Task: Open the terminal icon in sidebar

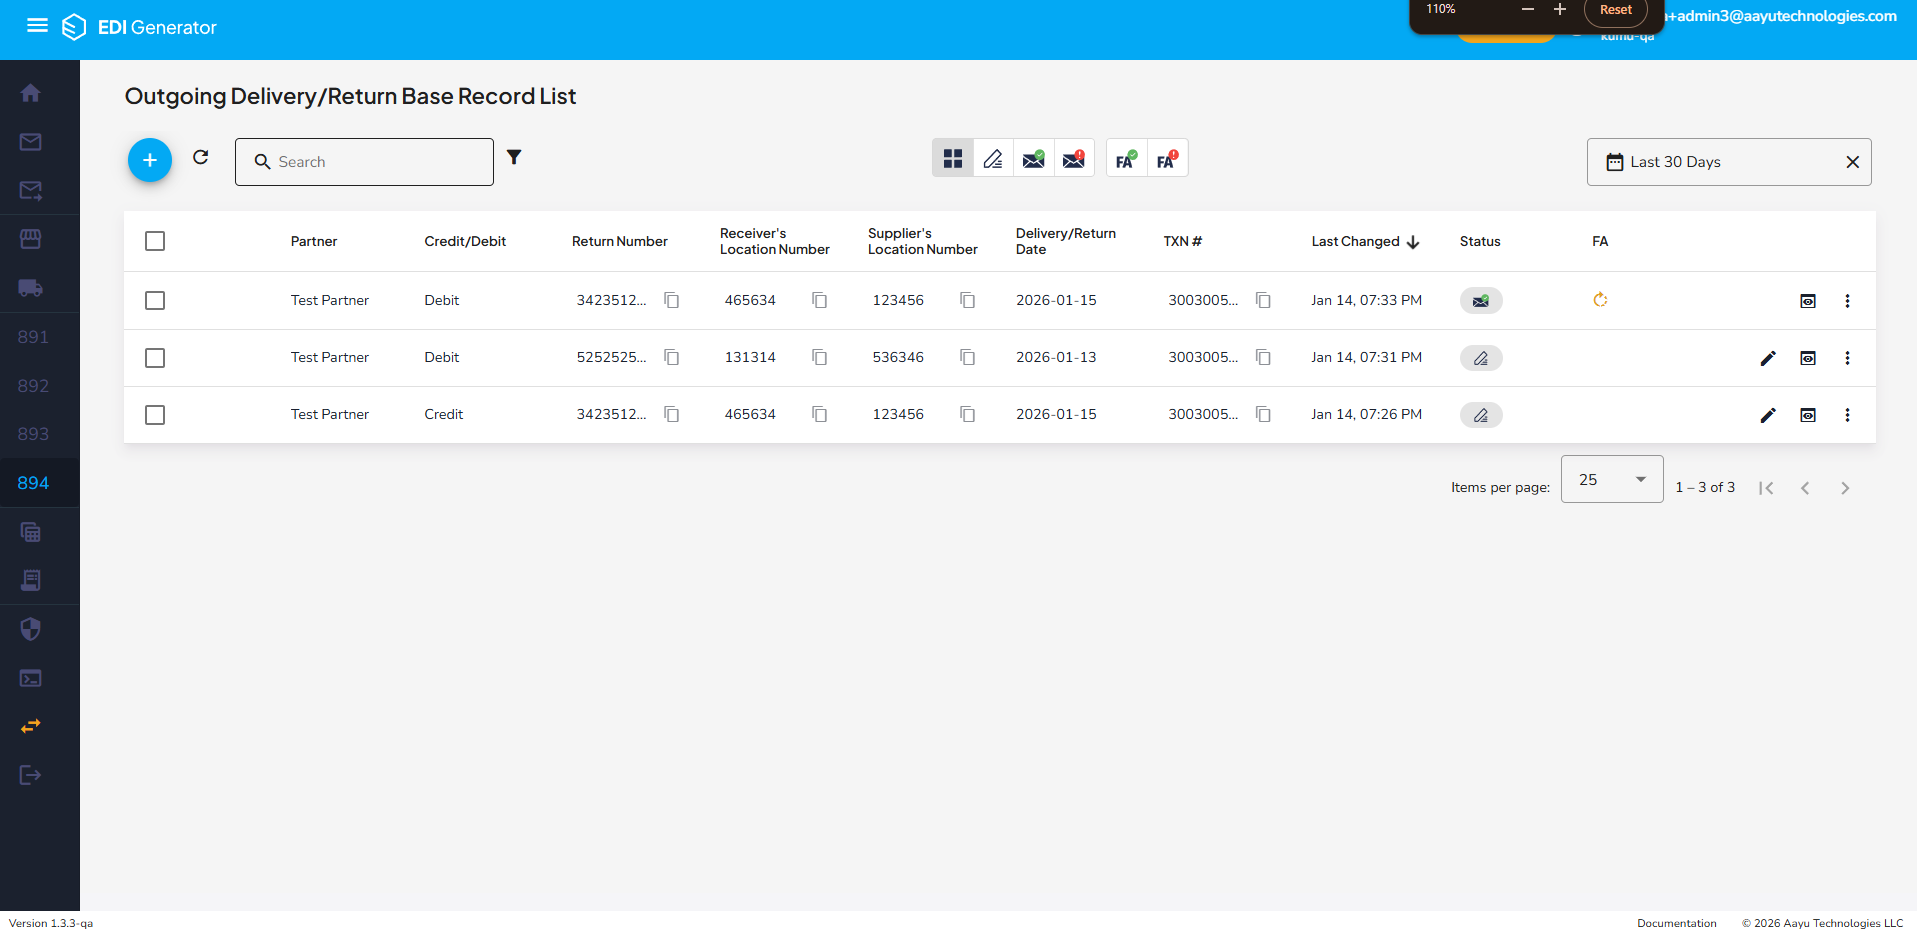Action: [30, 677]
